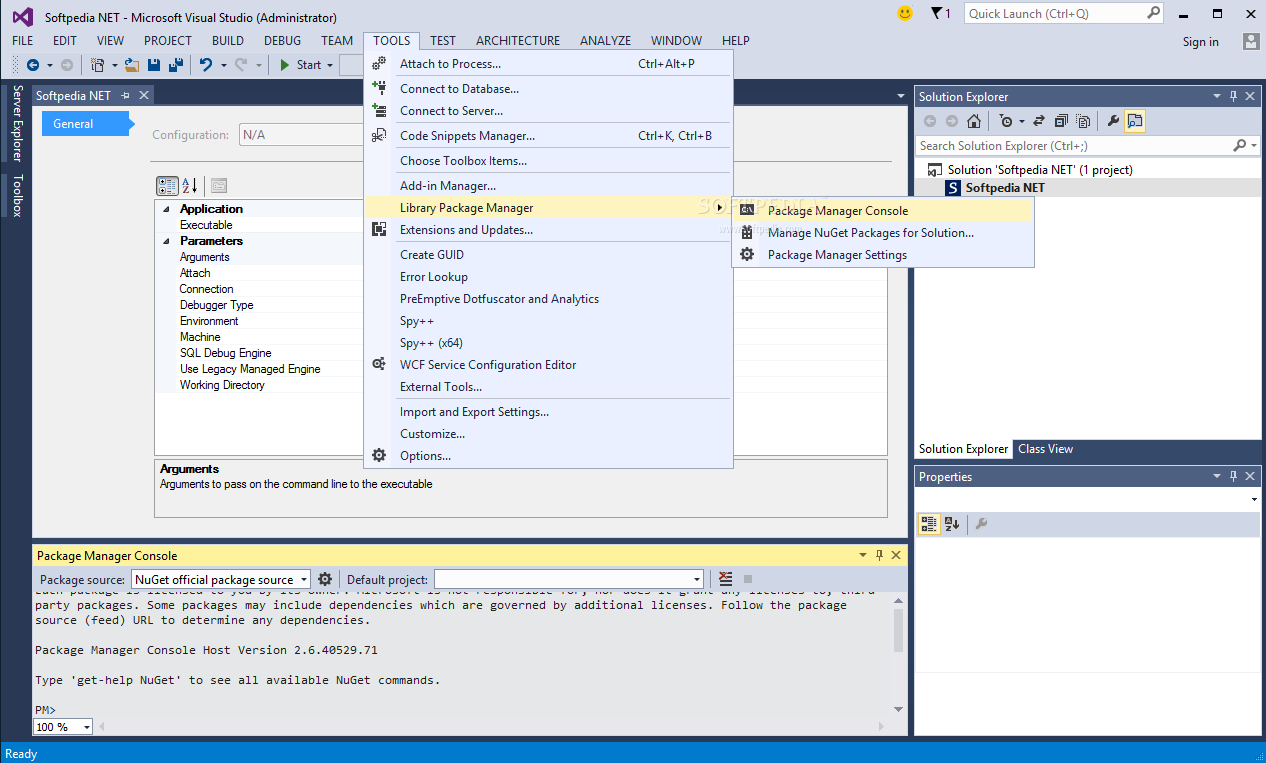Open the document tab list dropdown arrow
This screenshot has height=763, width=1266.
[x=901, y=96]
